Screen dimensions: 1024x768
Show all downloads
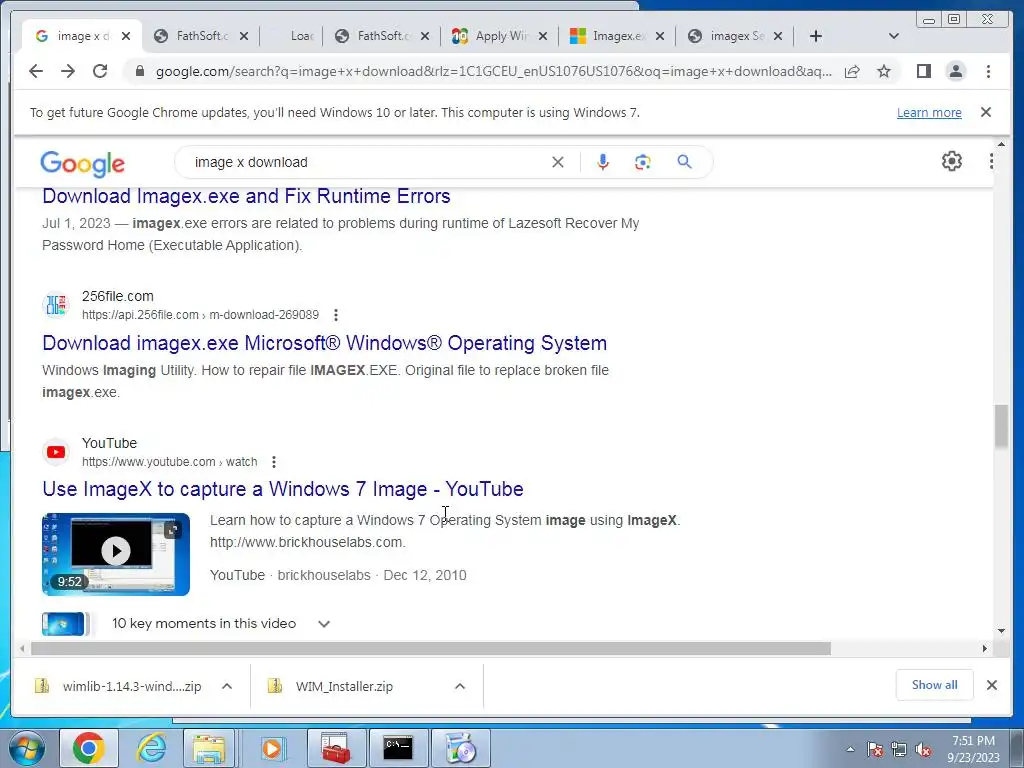[935, 685]
